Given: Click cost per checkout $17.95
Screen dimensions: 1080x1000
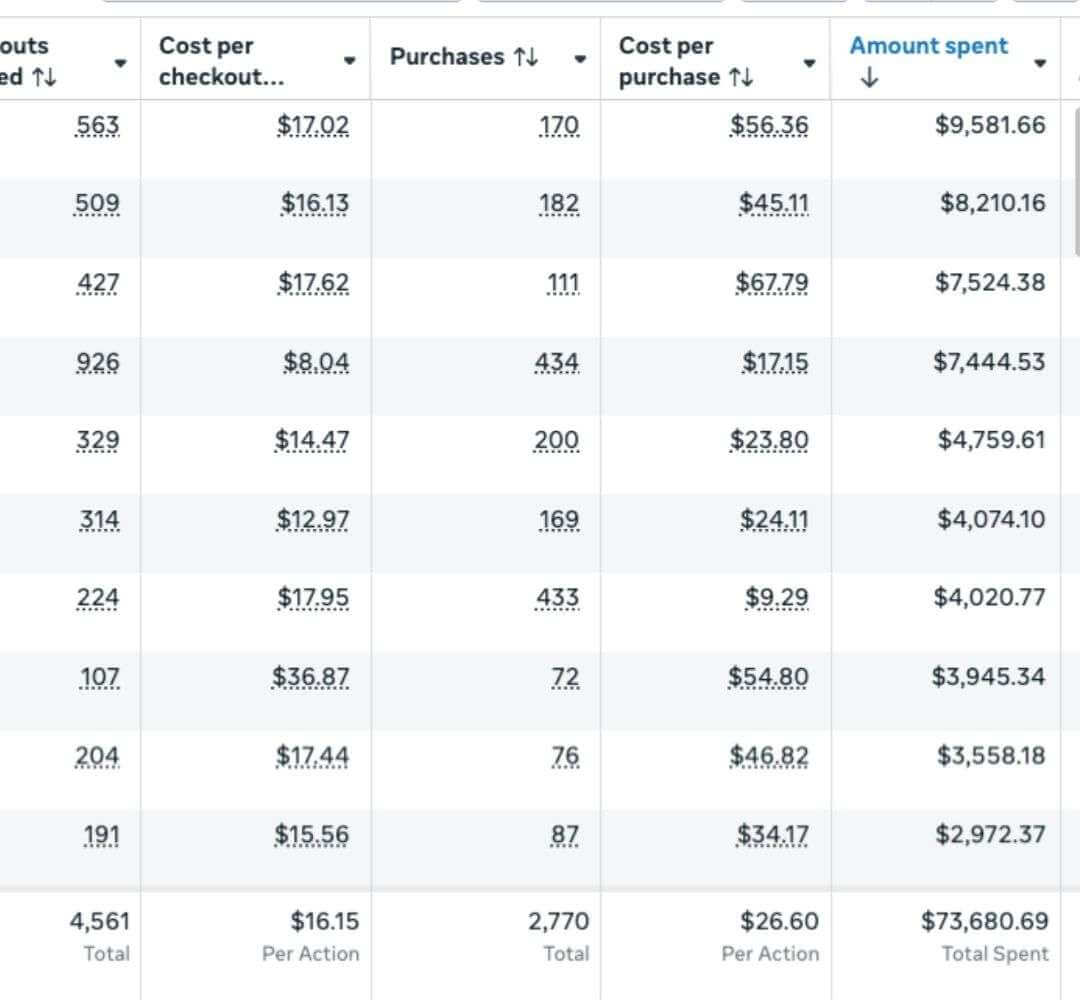Looking at the screenshot, I should [x=313, y=598].
